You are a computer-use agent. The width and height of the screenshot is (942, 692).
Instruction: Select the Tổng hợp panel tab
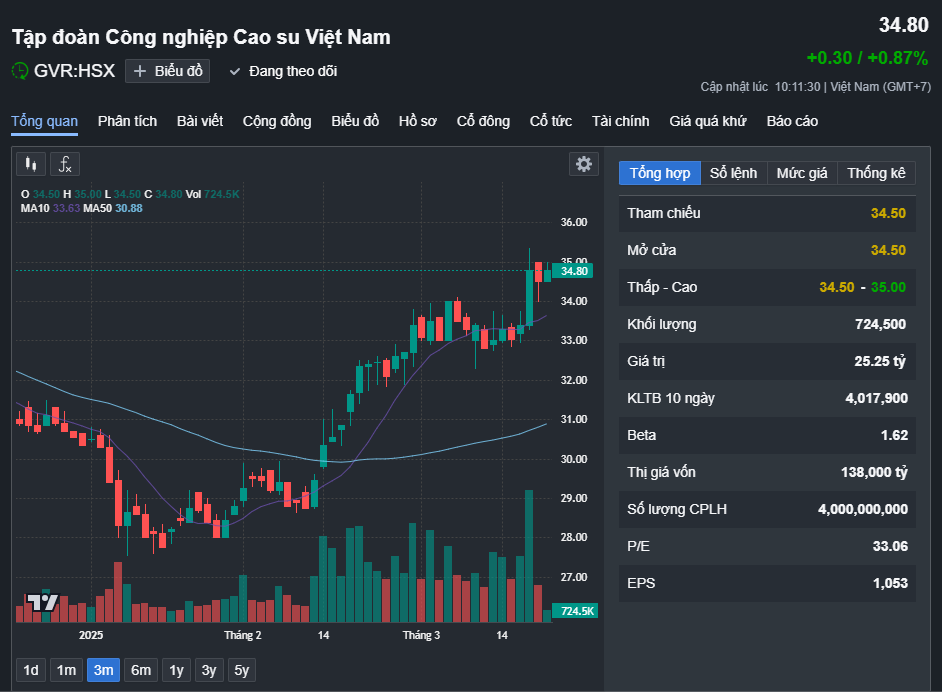pyautogui.click(x=660, y=173)
